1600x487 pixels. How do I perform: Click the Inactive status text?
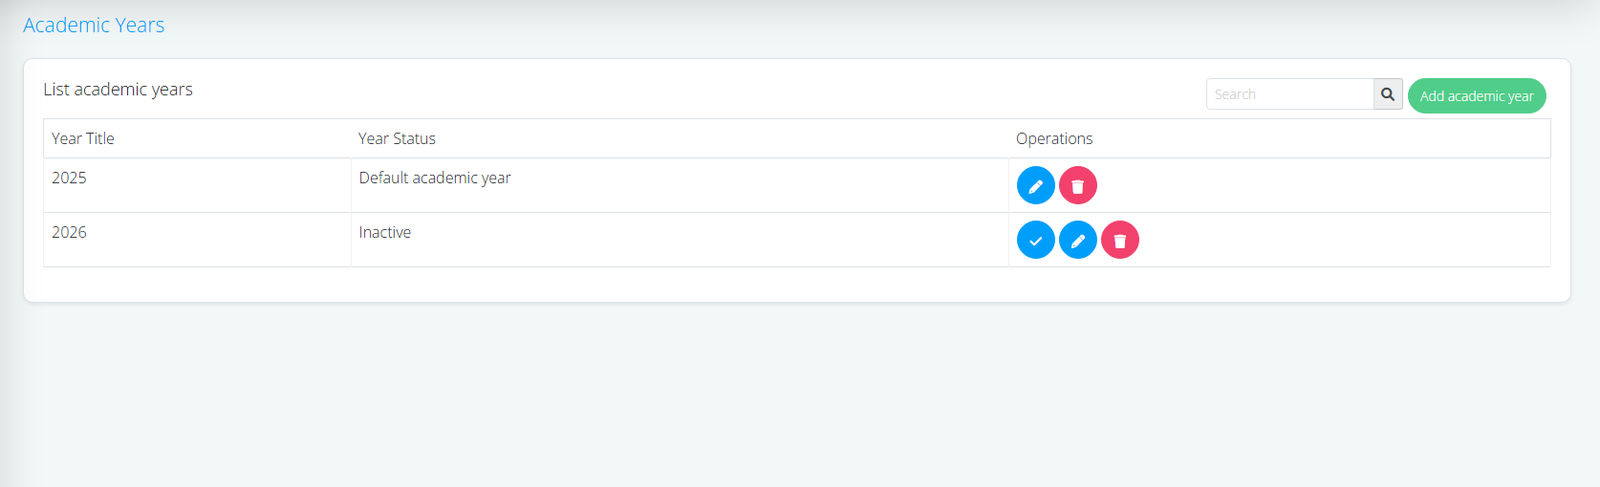coord(385,232)
